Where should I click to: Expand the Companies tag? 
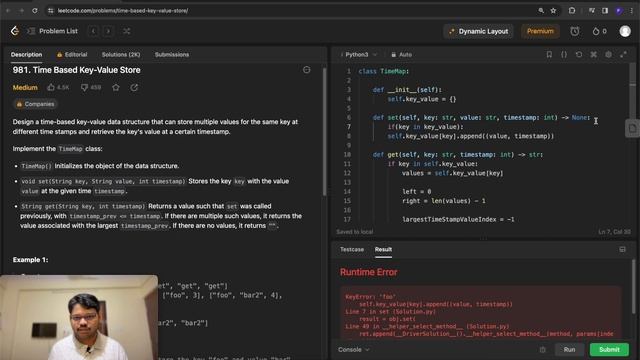point(35,104)
